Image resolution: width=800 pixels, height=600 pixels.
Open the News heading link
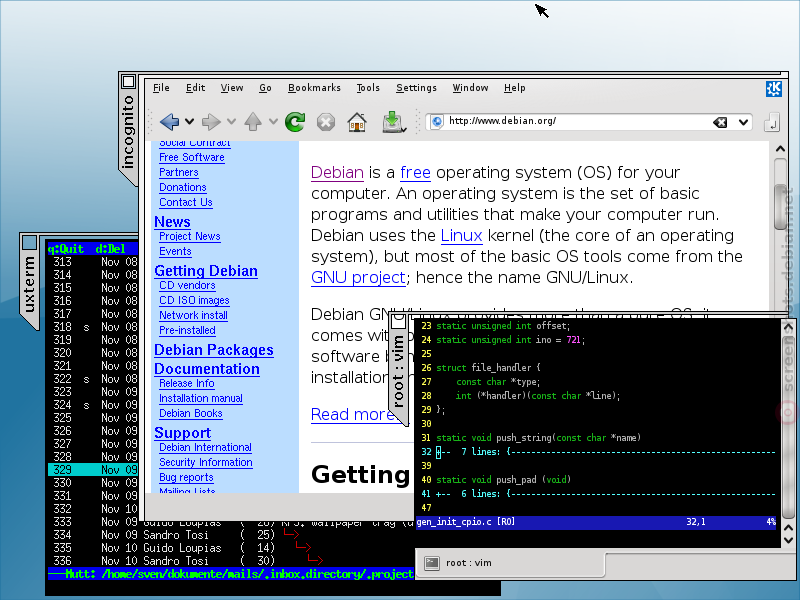[172, 222]
